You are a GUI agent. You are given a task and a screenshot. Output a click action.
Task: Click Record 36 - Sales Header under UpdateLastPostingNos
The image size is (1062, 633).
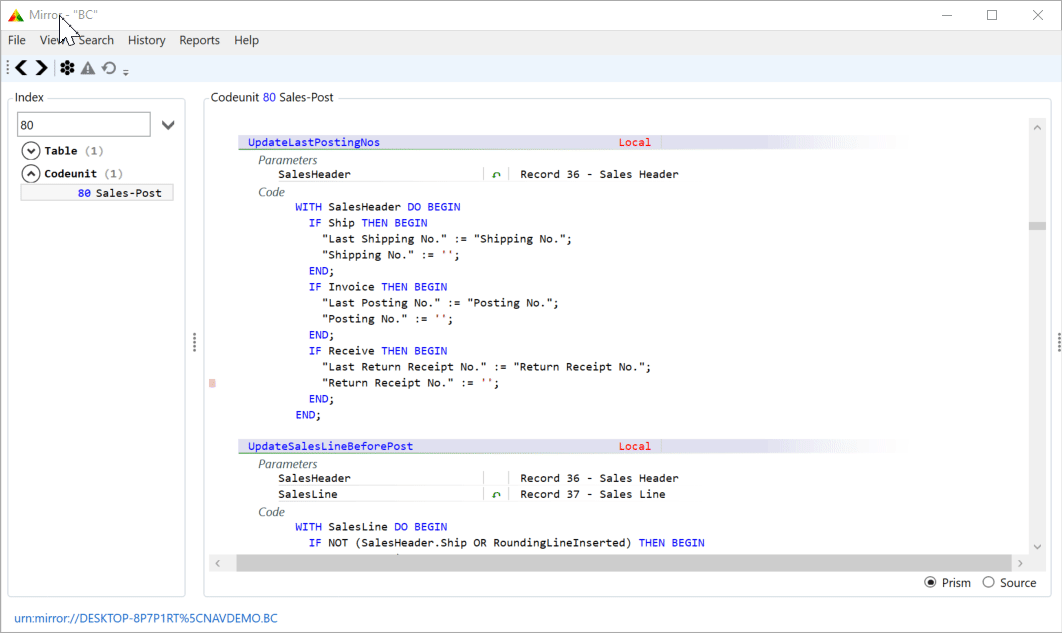(599, 175)
